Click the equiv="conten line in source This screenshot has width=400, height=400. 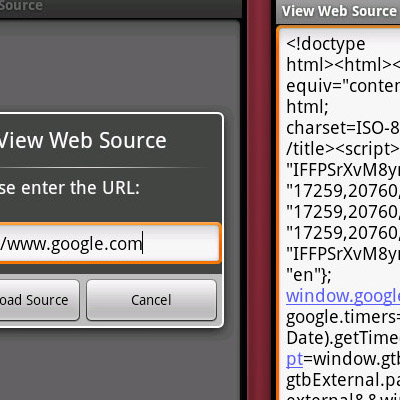pos(343,86)
